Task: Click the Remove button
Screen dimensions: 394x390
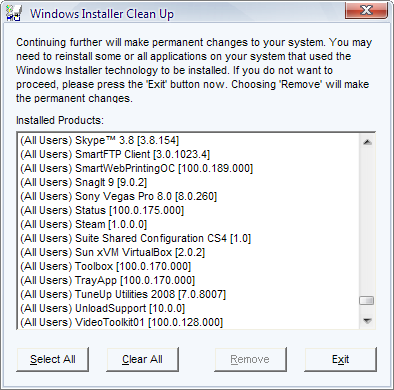Action: (250, 359)
